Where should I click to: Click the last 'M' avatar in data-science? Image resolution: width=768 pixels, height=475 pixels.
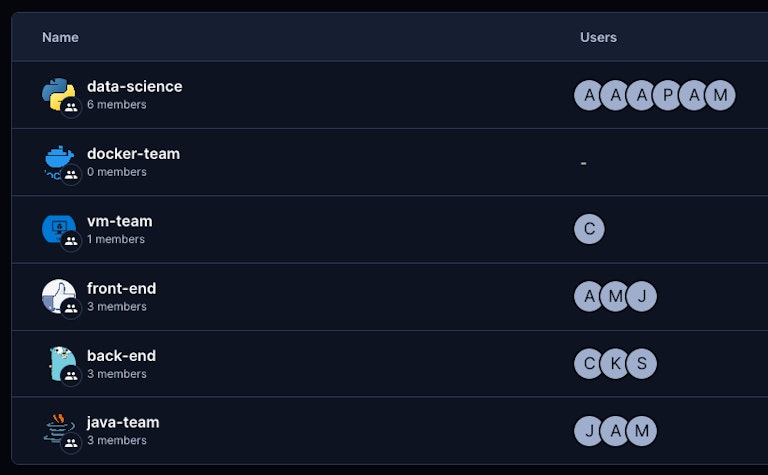tap(719, 95)
